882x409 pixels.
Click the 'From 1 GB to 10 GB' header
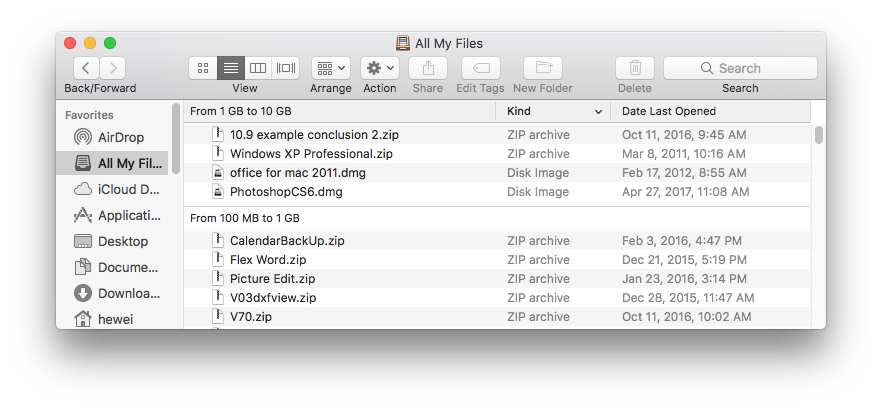tap(241, 111)
